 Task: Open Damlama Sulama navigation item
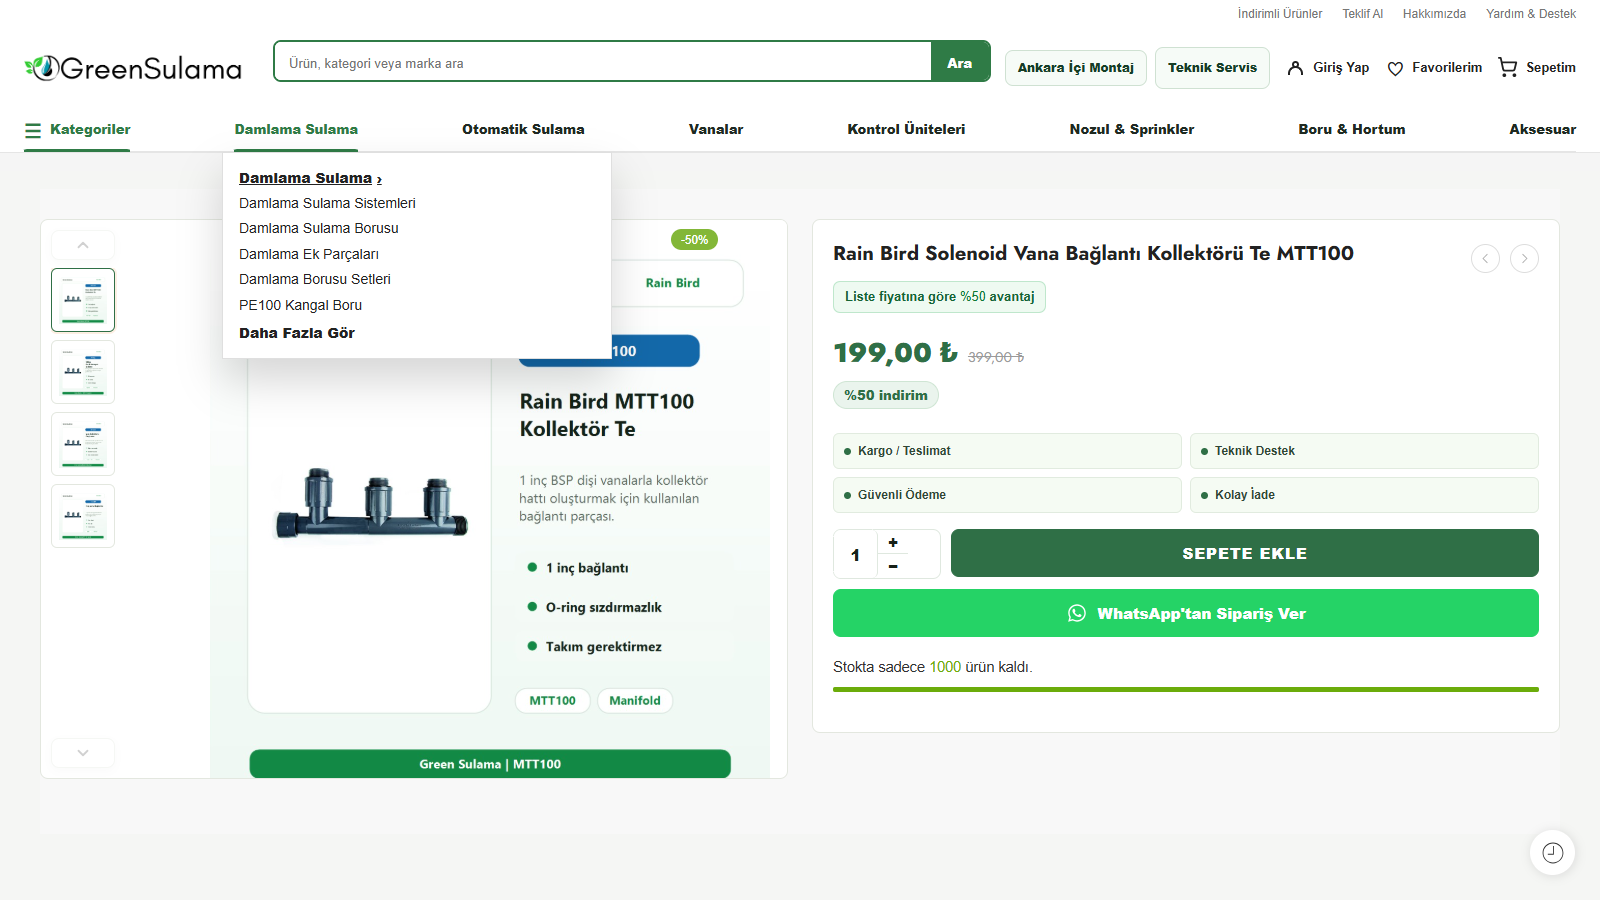click(296, 130)
